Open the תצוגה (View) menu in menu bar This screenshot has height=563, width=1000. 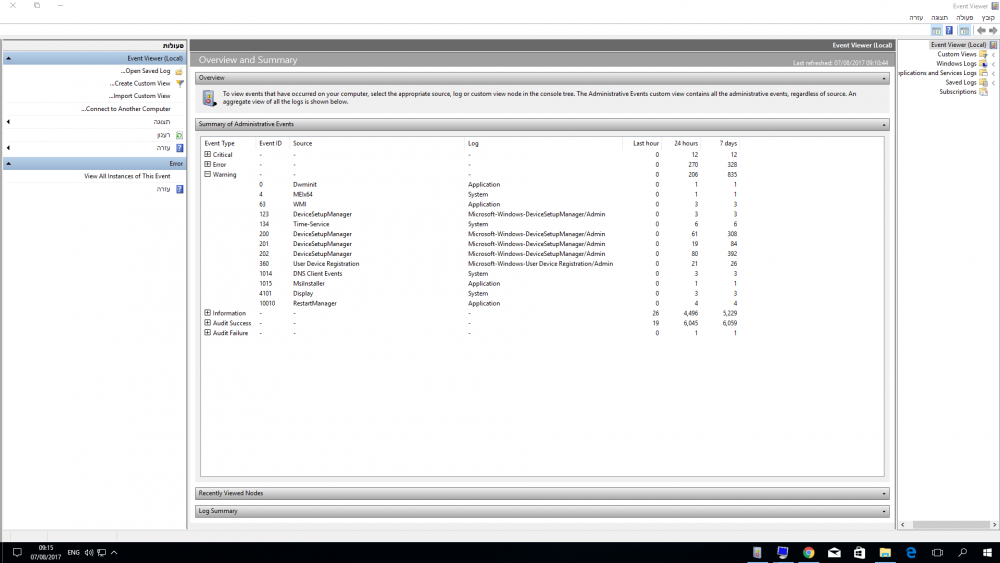(939, 18)
